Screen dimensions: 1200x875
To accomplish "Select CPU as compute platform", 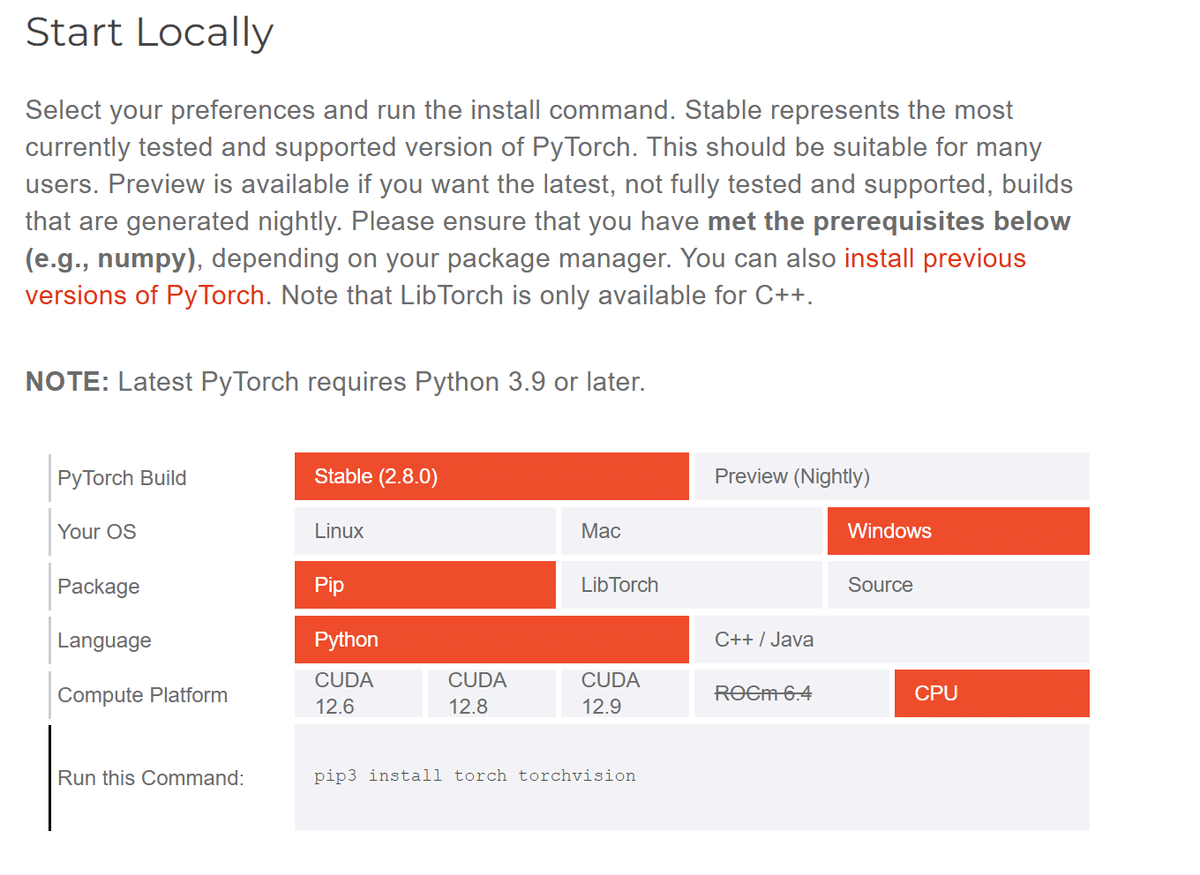I will [x=991, y=693].
